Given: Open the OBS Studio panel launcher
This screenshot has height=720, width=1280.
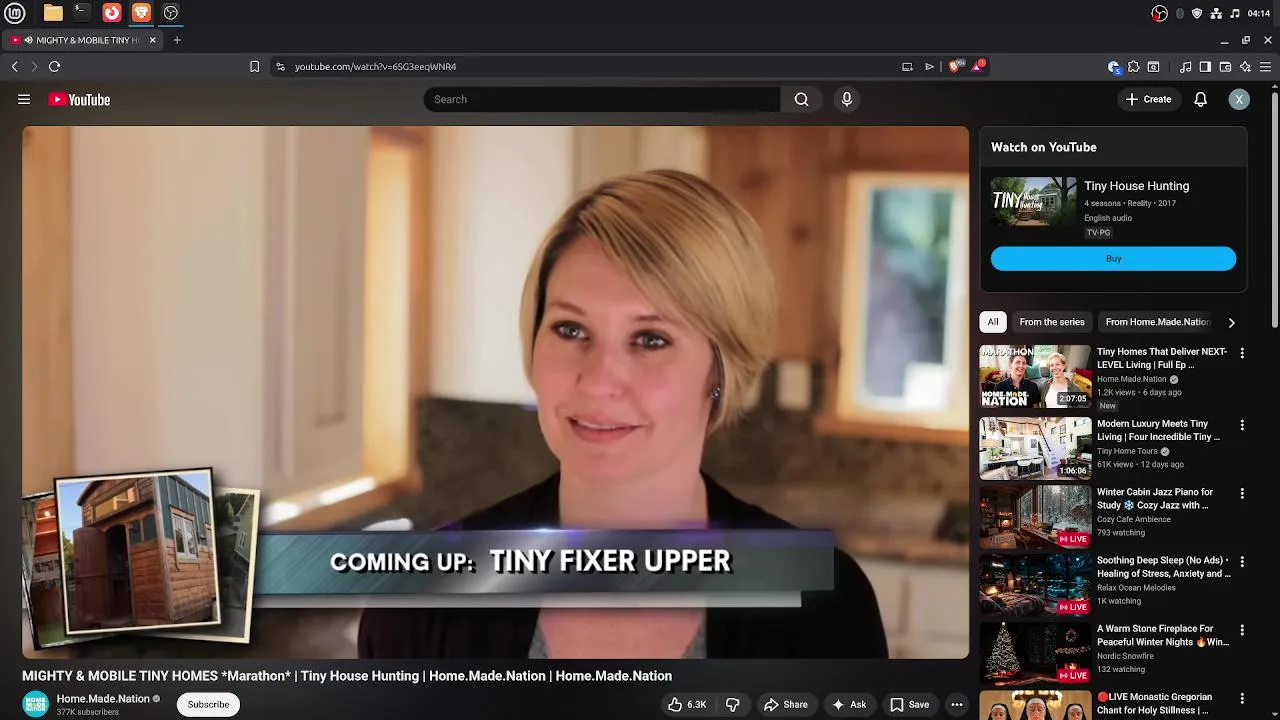Looking at the screenshot, I should pos(171,13).
